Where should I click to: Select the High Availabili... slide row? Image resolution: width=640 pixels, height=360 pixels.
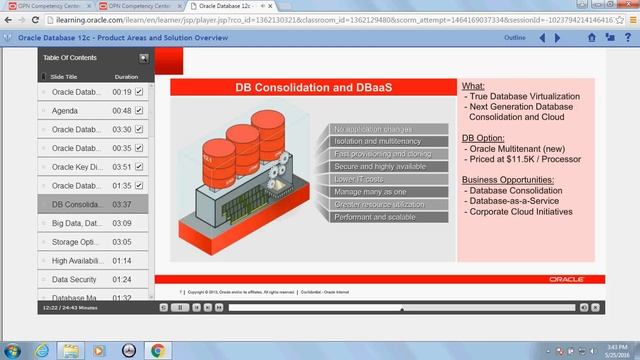pos(93,260)
